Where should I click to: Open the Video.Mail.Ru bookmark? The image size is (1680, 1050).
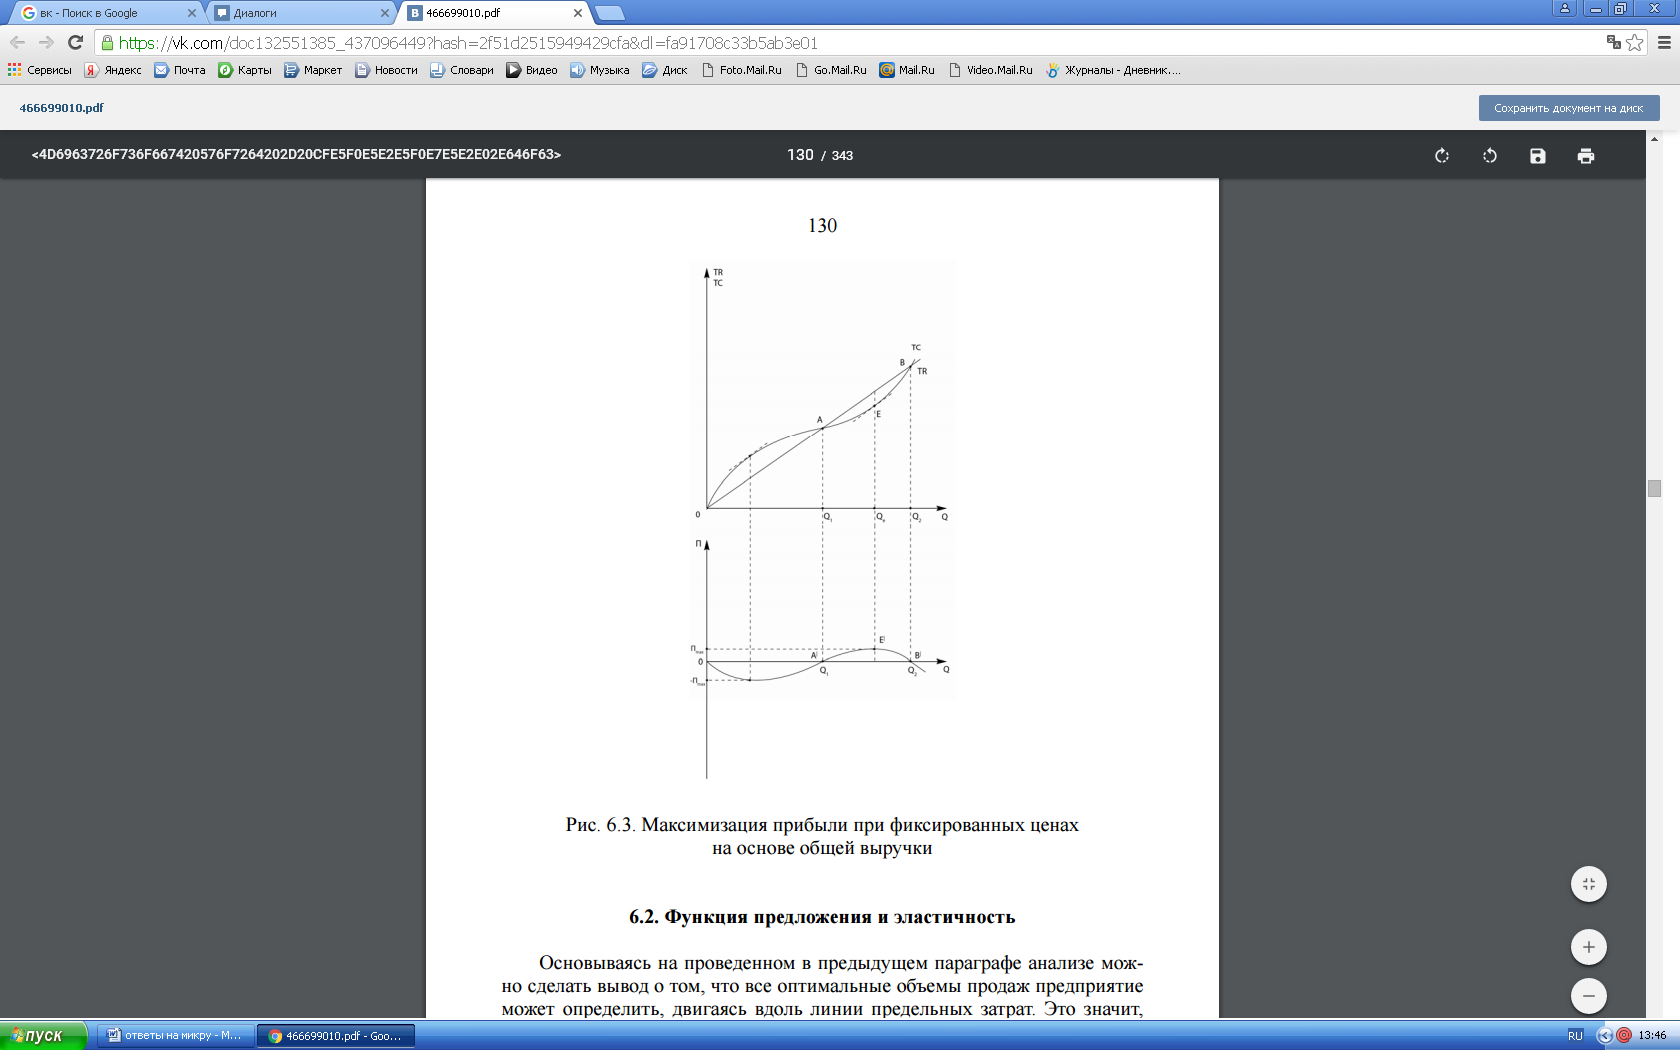click(x=991, y=70)
